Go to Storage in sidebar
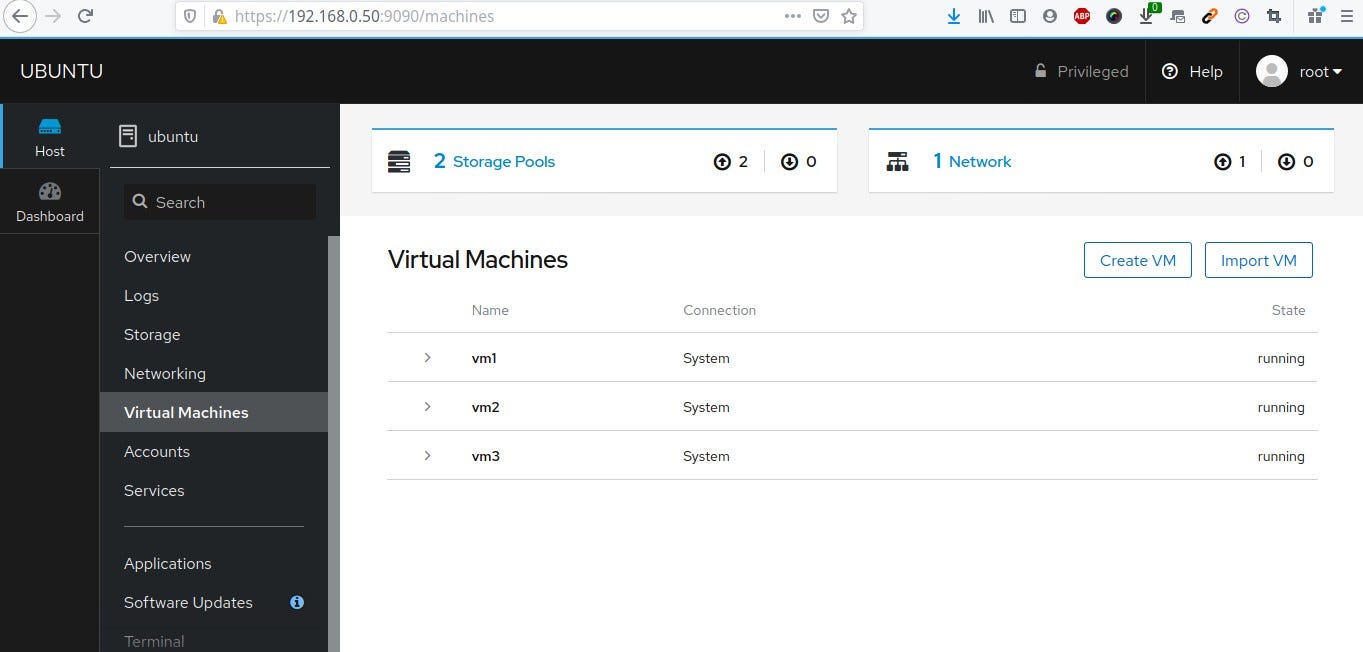The width and height of the screenshot is (1363, 652). (152, 334)
